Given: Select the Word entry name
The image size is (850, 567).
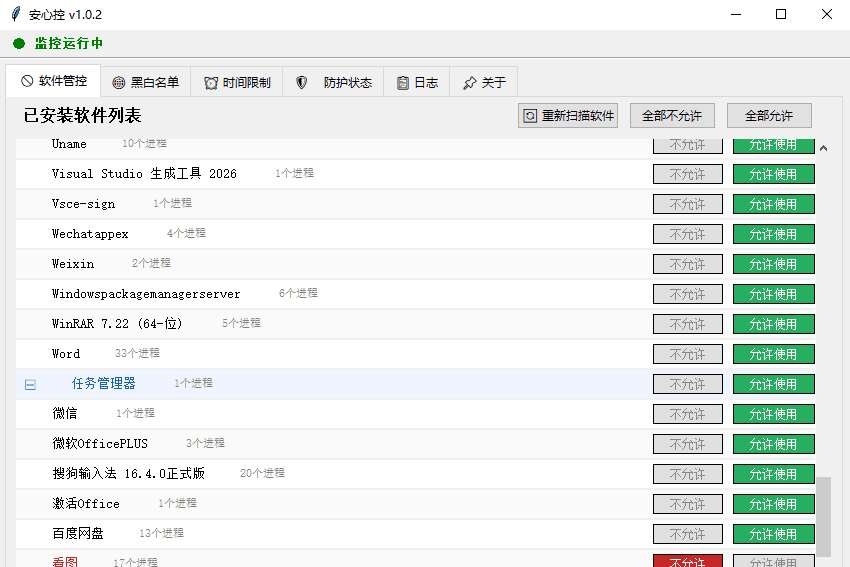Looking at the screenshot, I should (66, 353).
